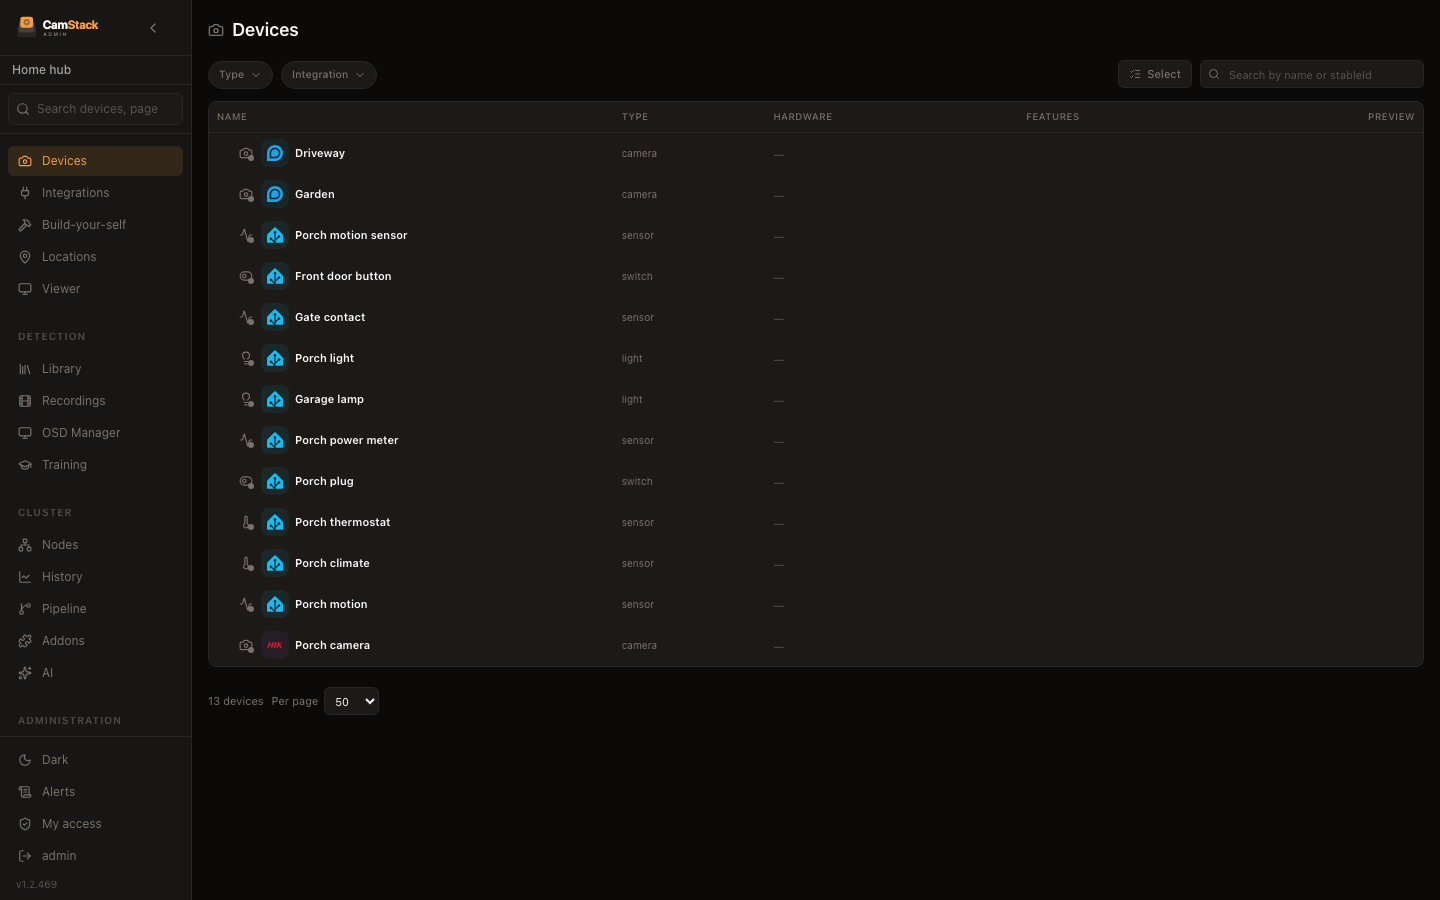
Task: Select the Garage lamp row
Action: [815, 399]
